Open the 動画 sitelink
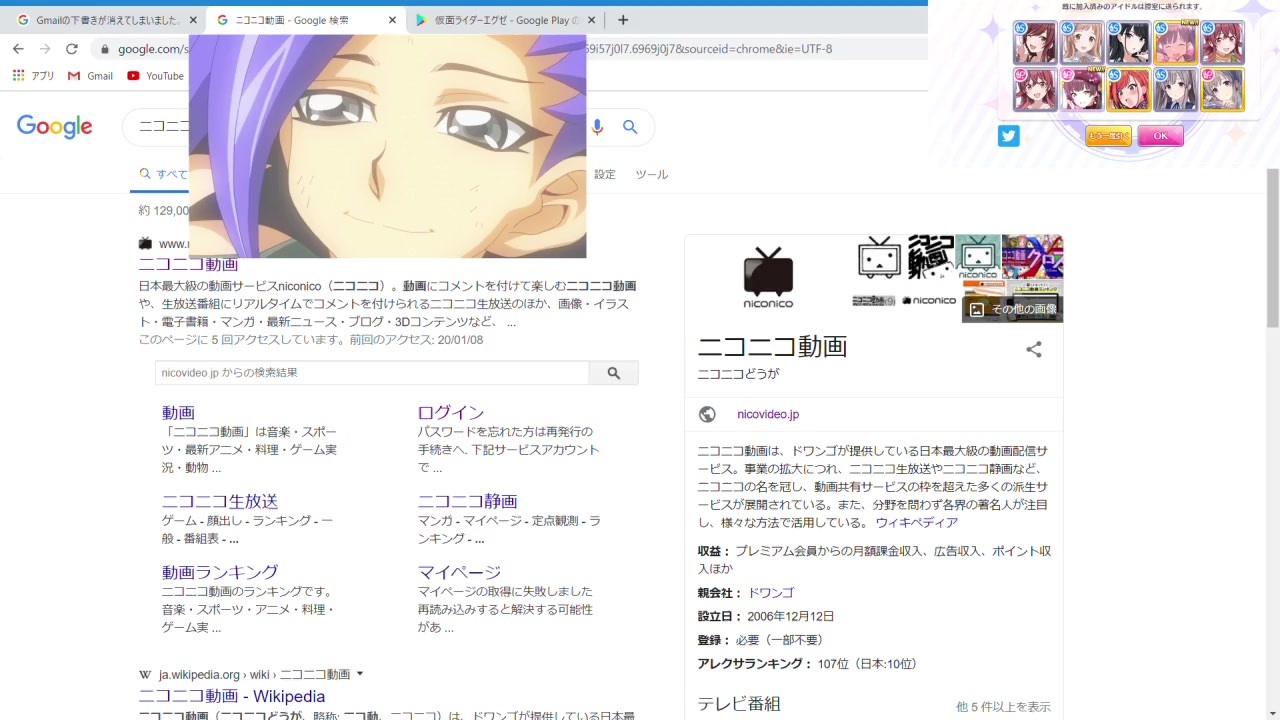1280x720 pixels. point(178,412)
